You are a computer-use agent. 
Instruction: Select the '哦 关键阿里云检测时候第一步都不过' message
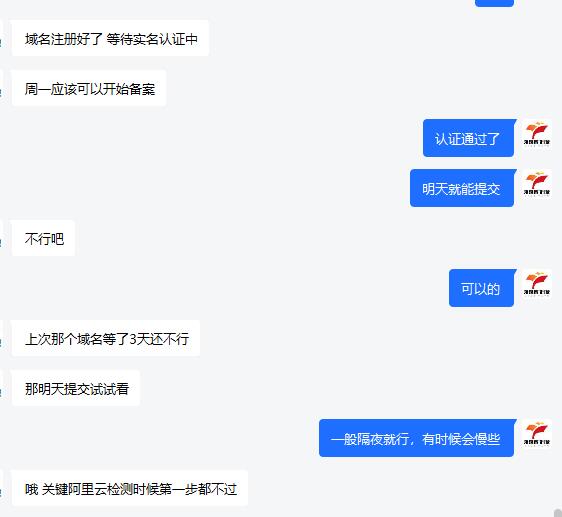(x=130, y=488)
